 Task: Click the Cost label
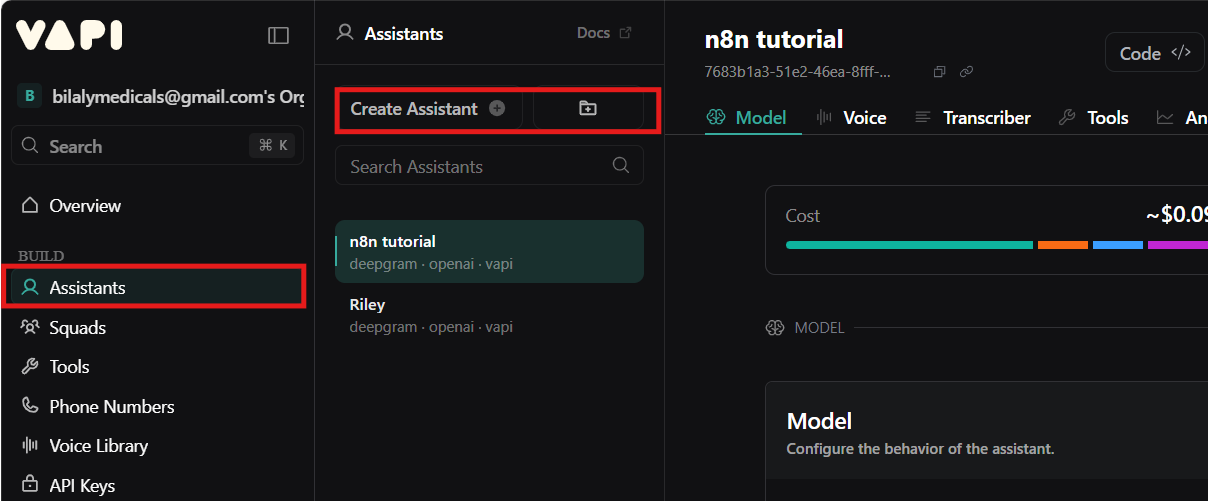tap(803, 216)
